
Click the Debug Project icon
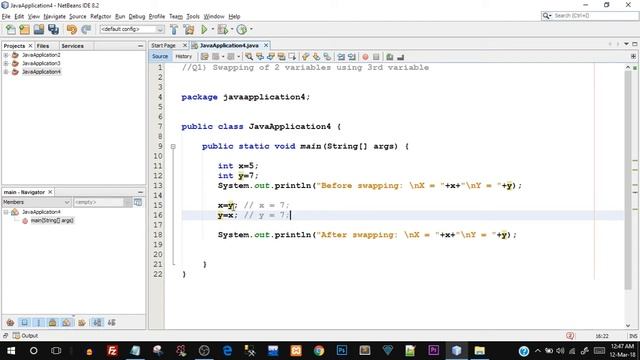pos(222,29)
